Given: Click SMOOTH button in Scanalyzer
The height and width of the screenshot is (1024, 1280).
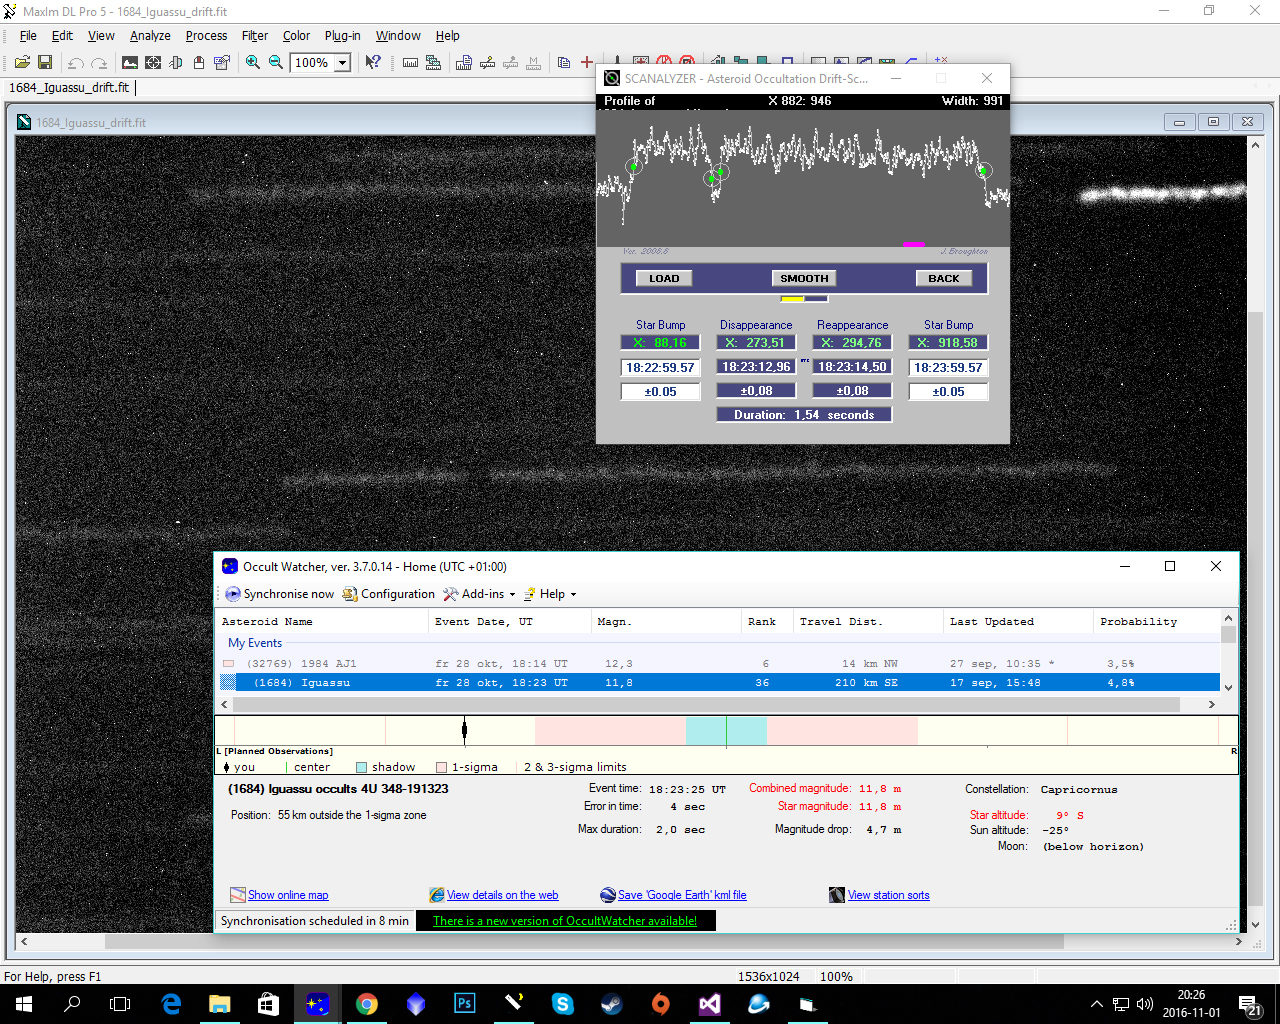Looking at the screenshot, I should pyautogui.click(x=804, y=279).
